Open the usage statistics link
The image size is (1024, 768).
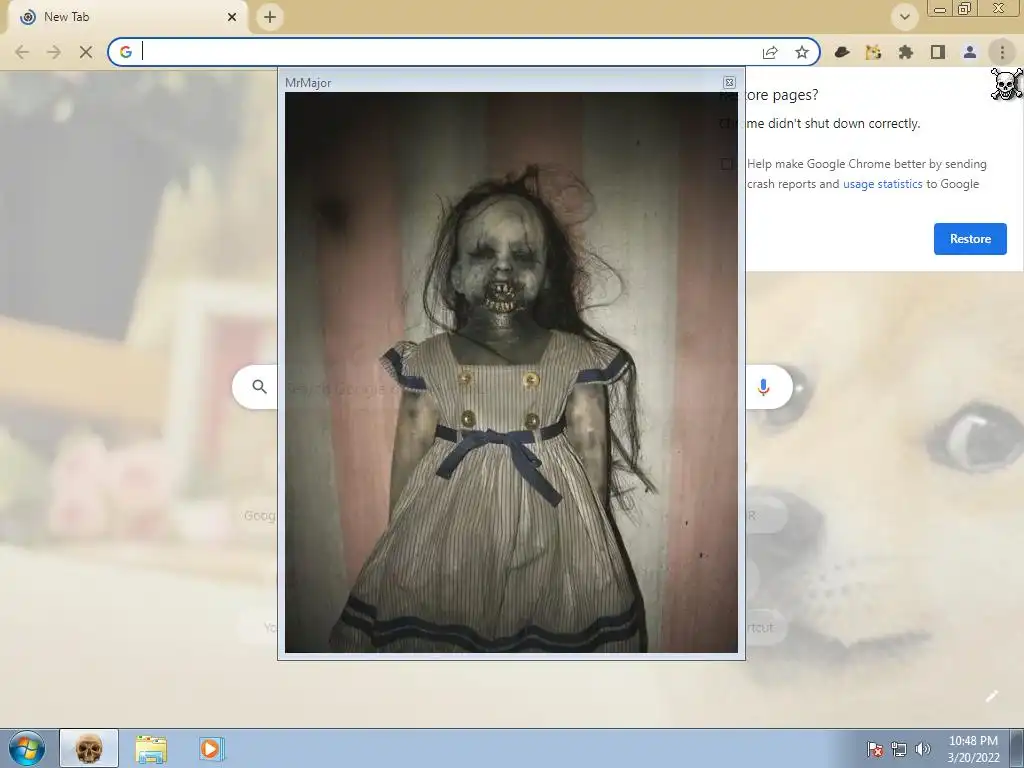(x=882, y=184)
